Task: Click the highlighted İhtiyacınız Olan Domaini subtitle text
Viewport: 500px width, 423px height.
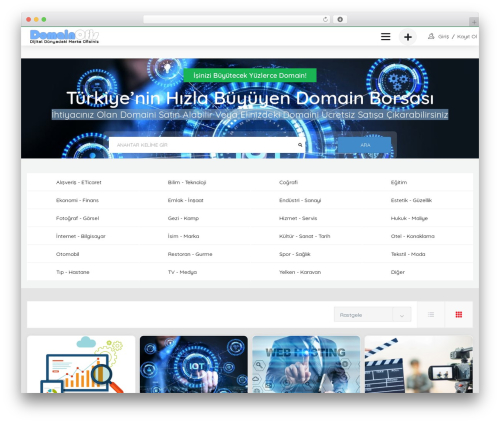Action: click(250, 115)
